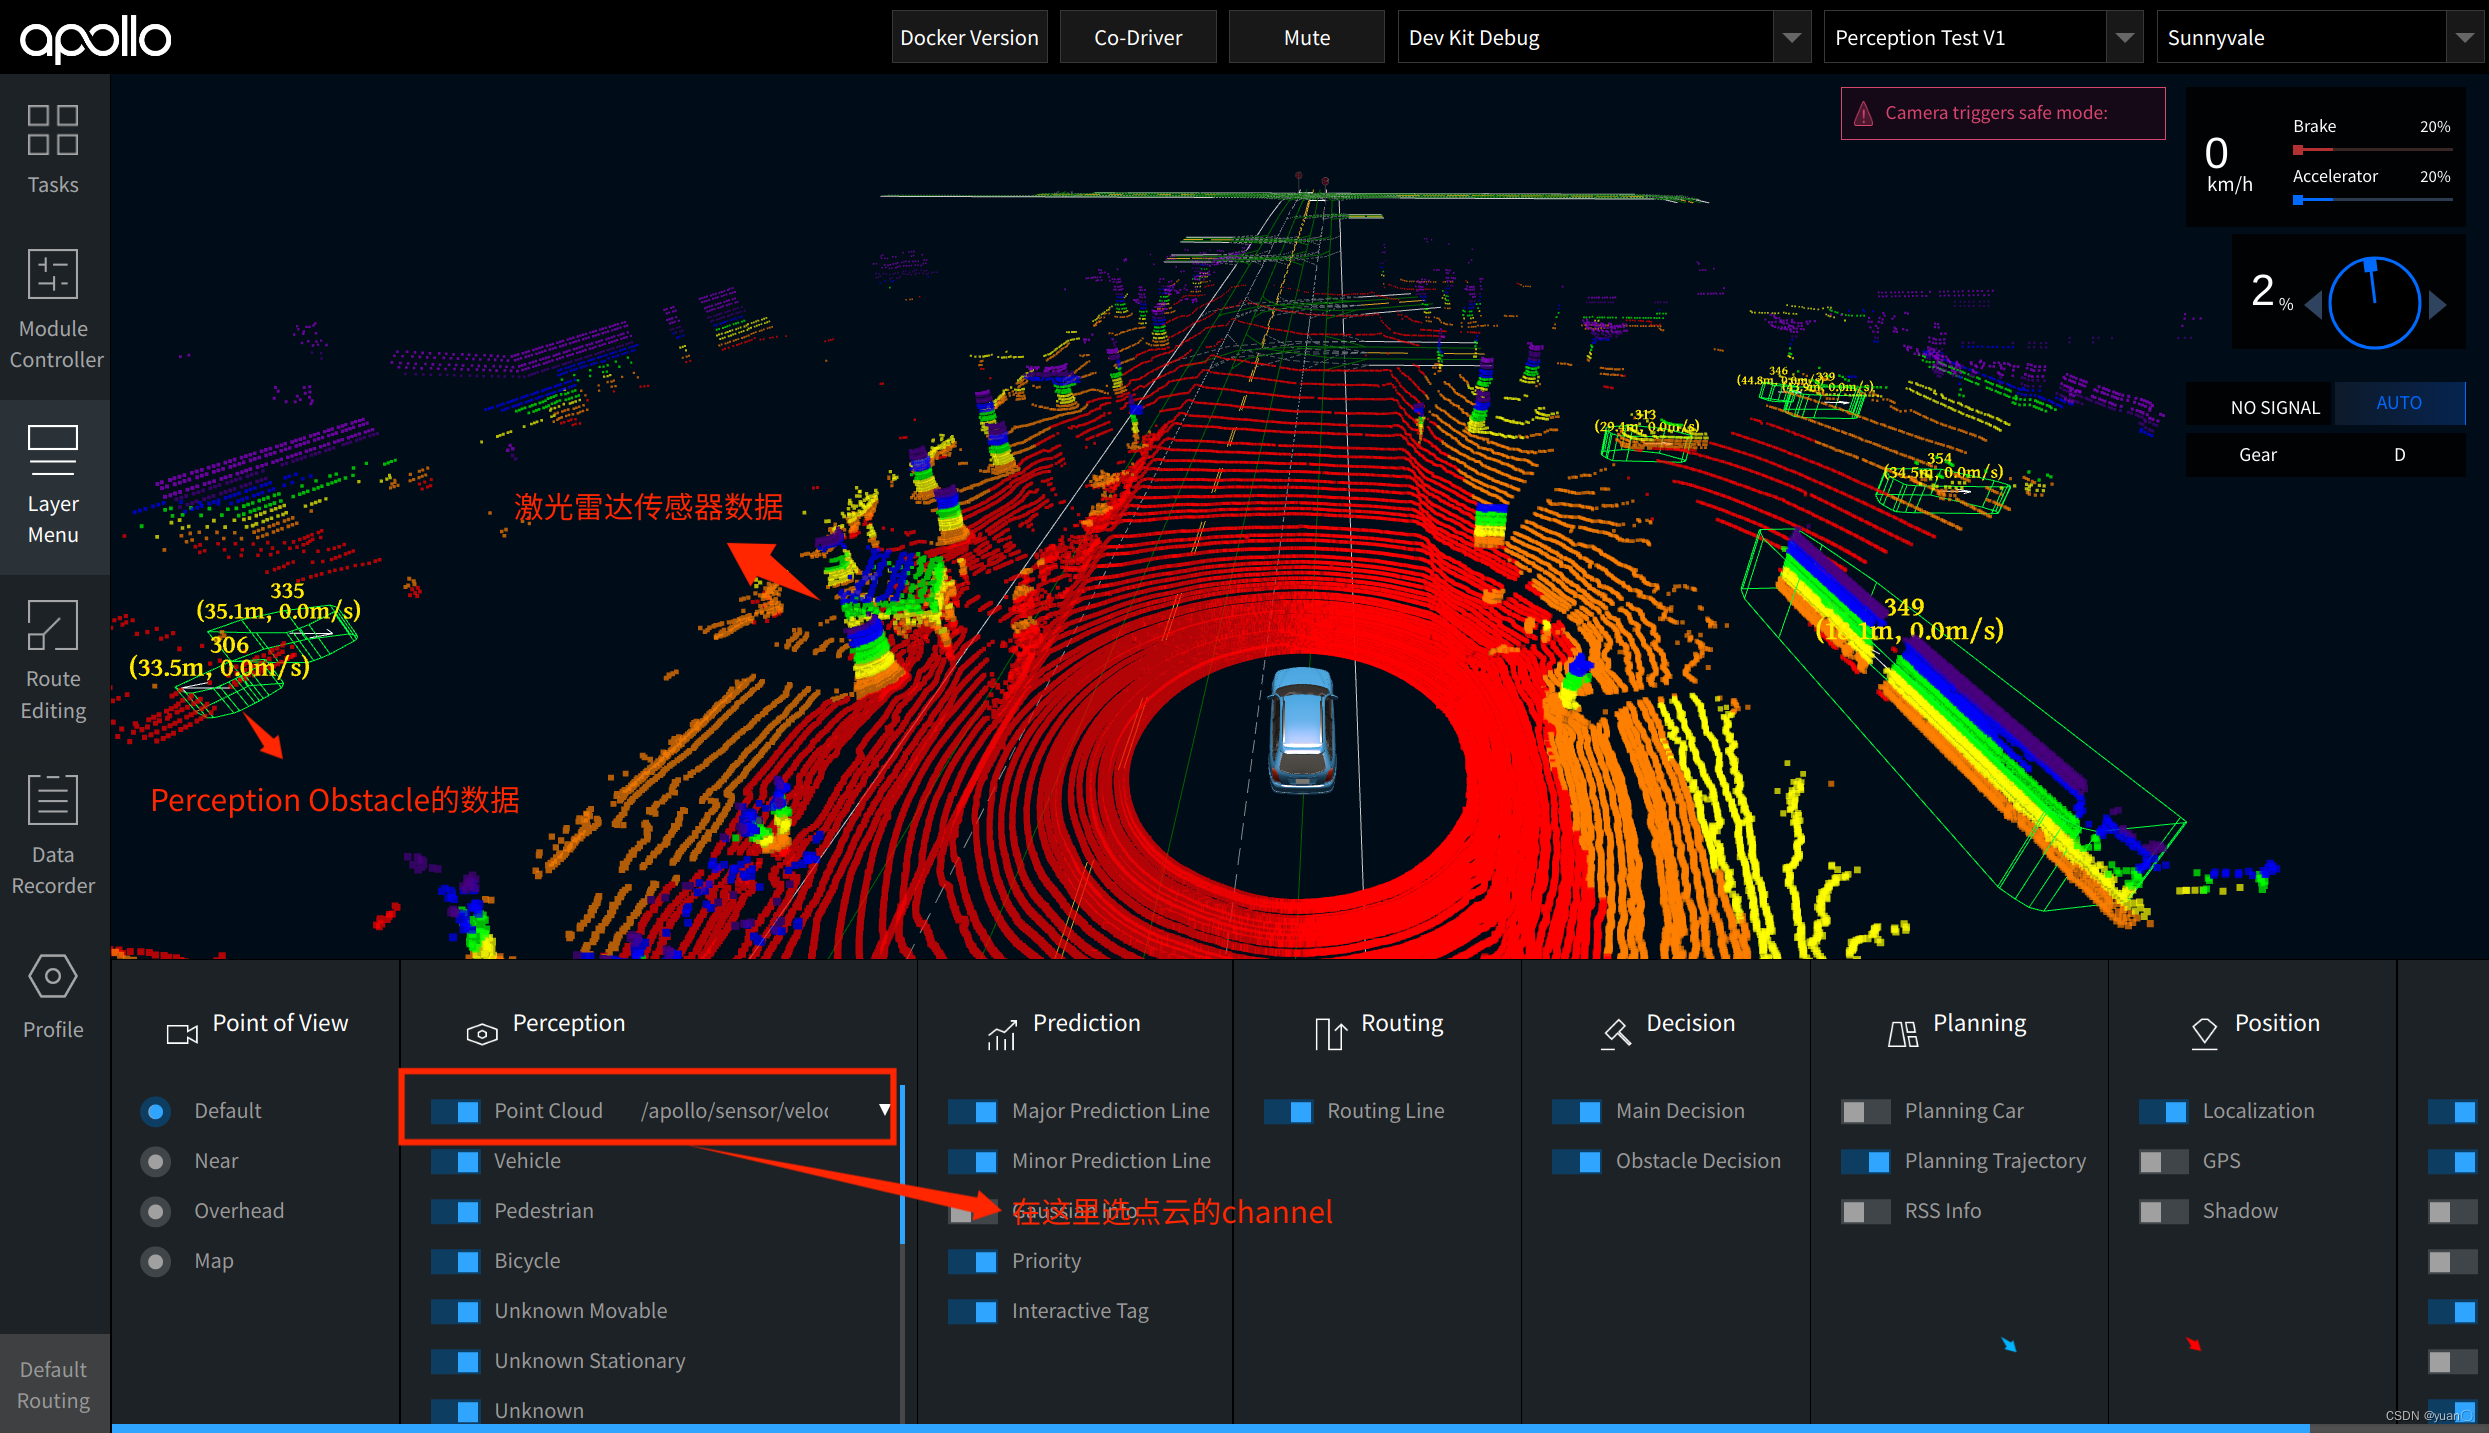Open the Module Controller sidebar icon

pyautogui.click(x=53, y=274)
